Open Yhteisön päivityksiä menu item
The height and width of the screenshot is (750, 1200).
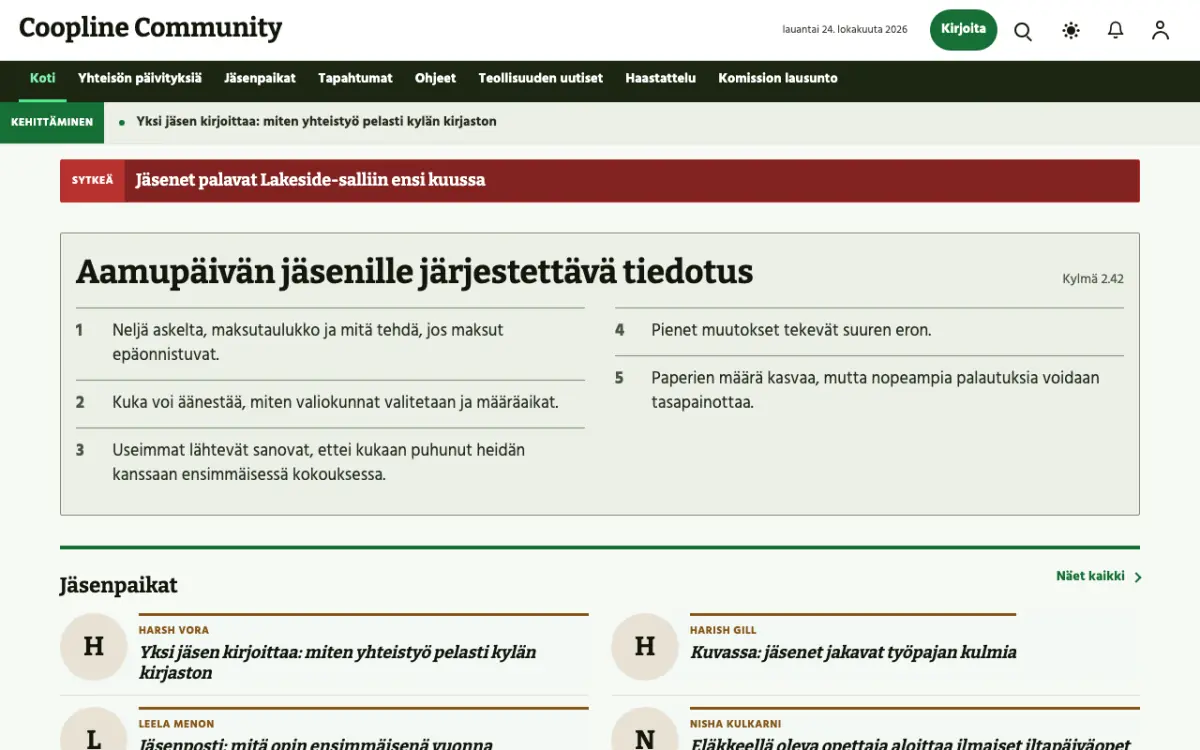point(140,78)
